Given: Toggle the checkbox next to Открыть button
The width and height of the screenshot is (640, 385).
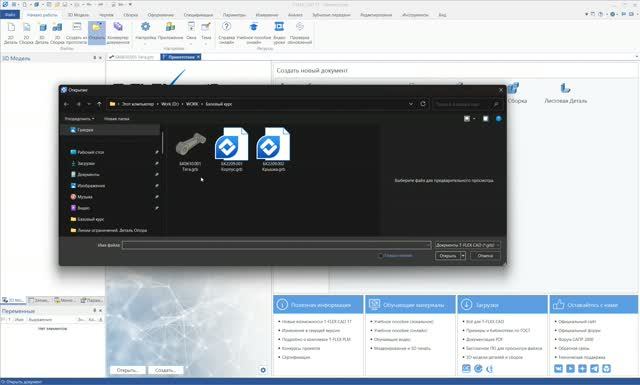Looking at the screenshot, I should coord(380,256).
